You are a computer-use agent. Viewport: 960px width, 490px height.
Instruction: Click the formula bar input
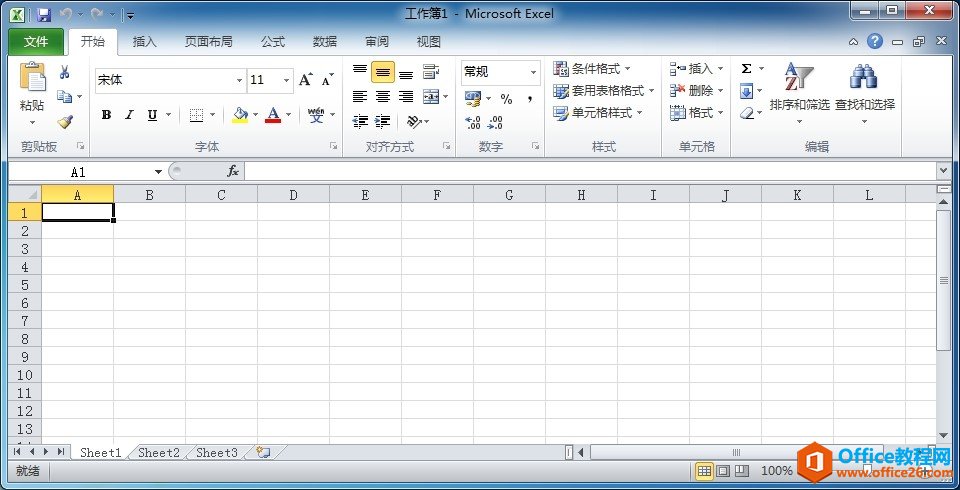click(590, 172)
